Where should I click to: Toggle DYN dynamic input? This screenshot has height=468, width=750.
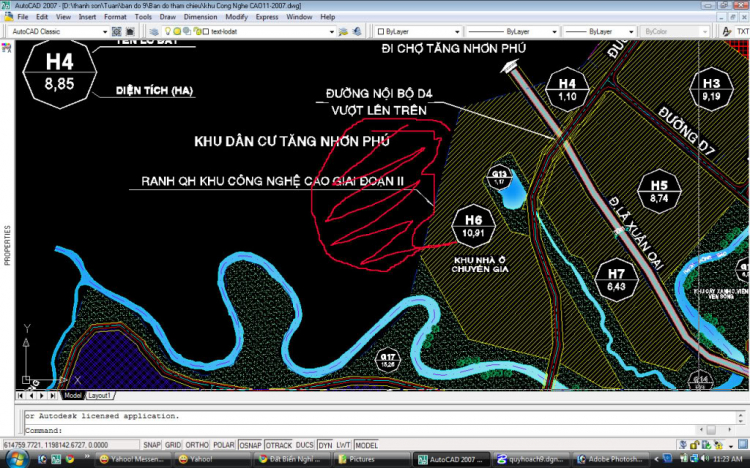(x=325, y=445)
